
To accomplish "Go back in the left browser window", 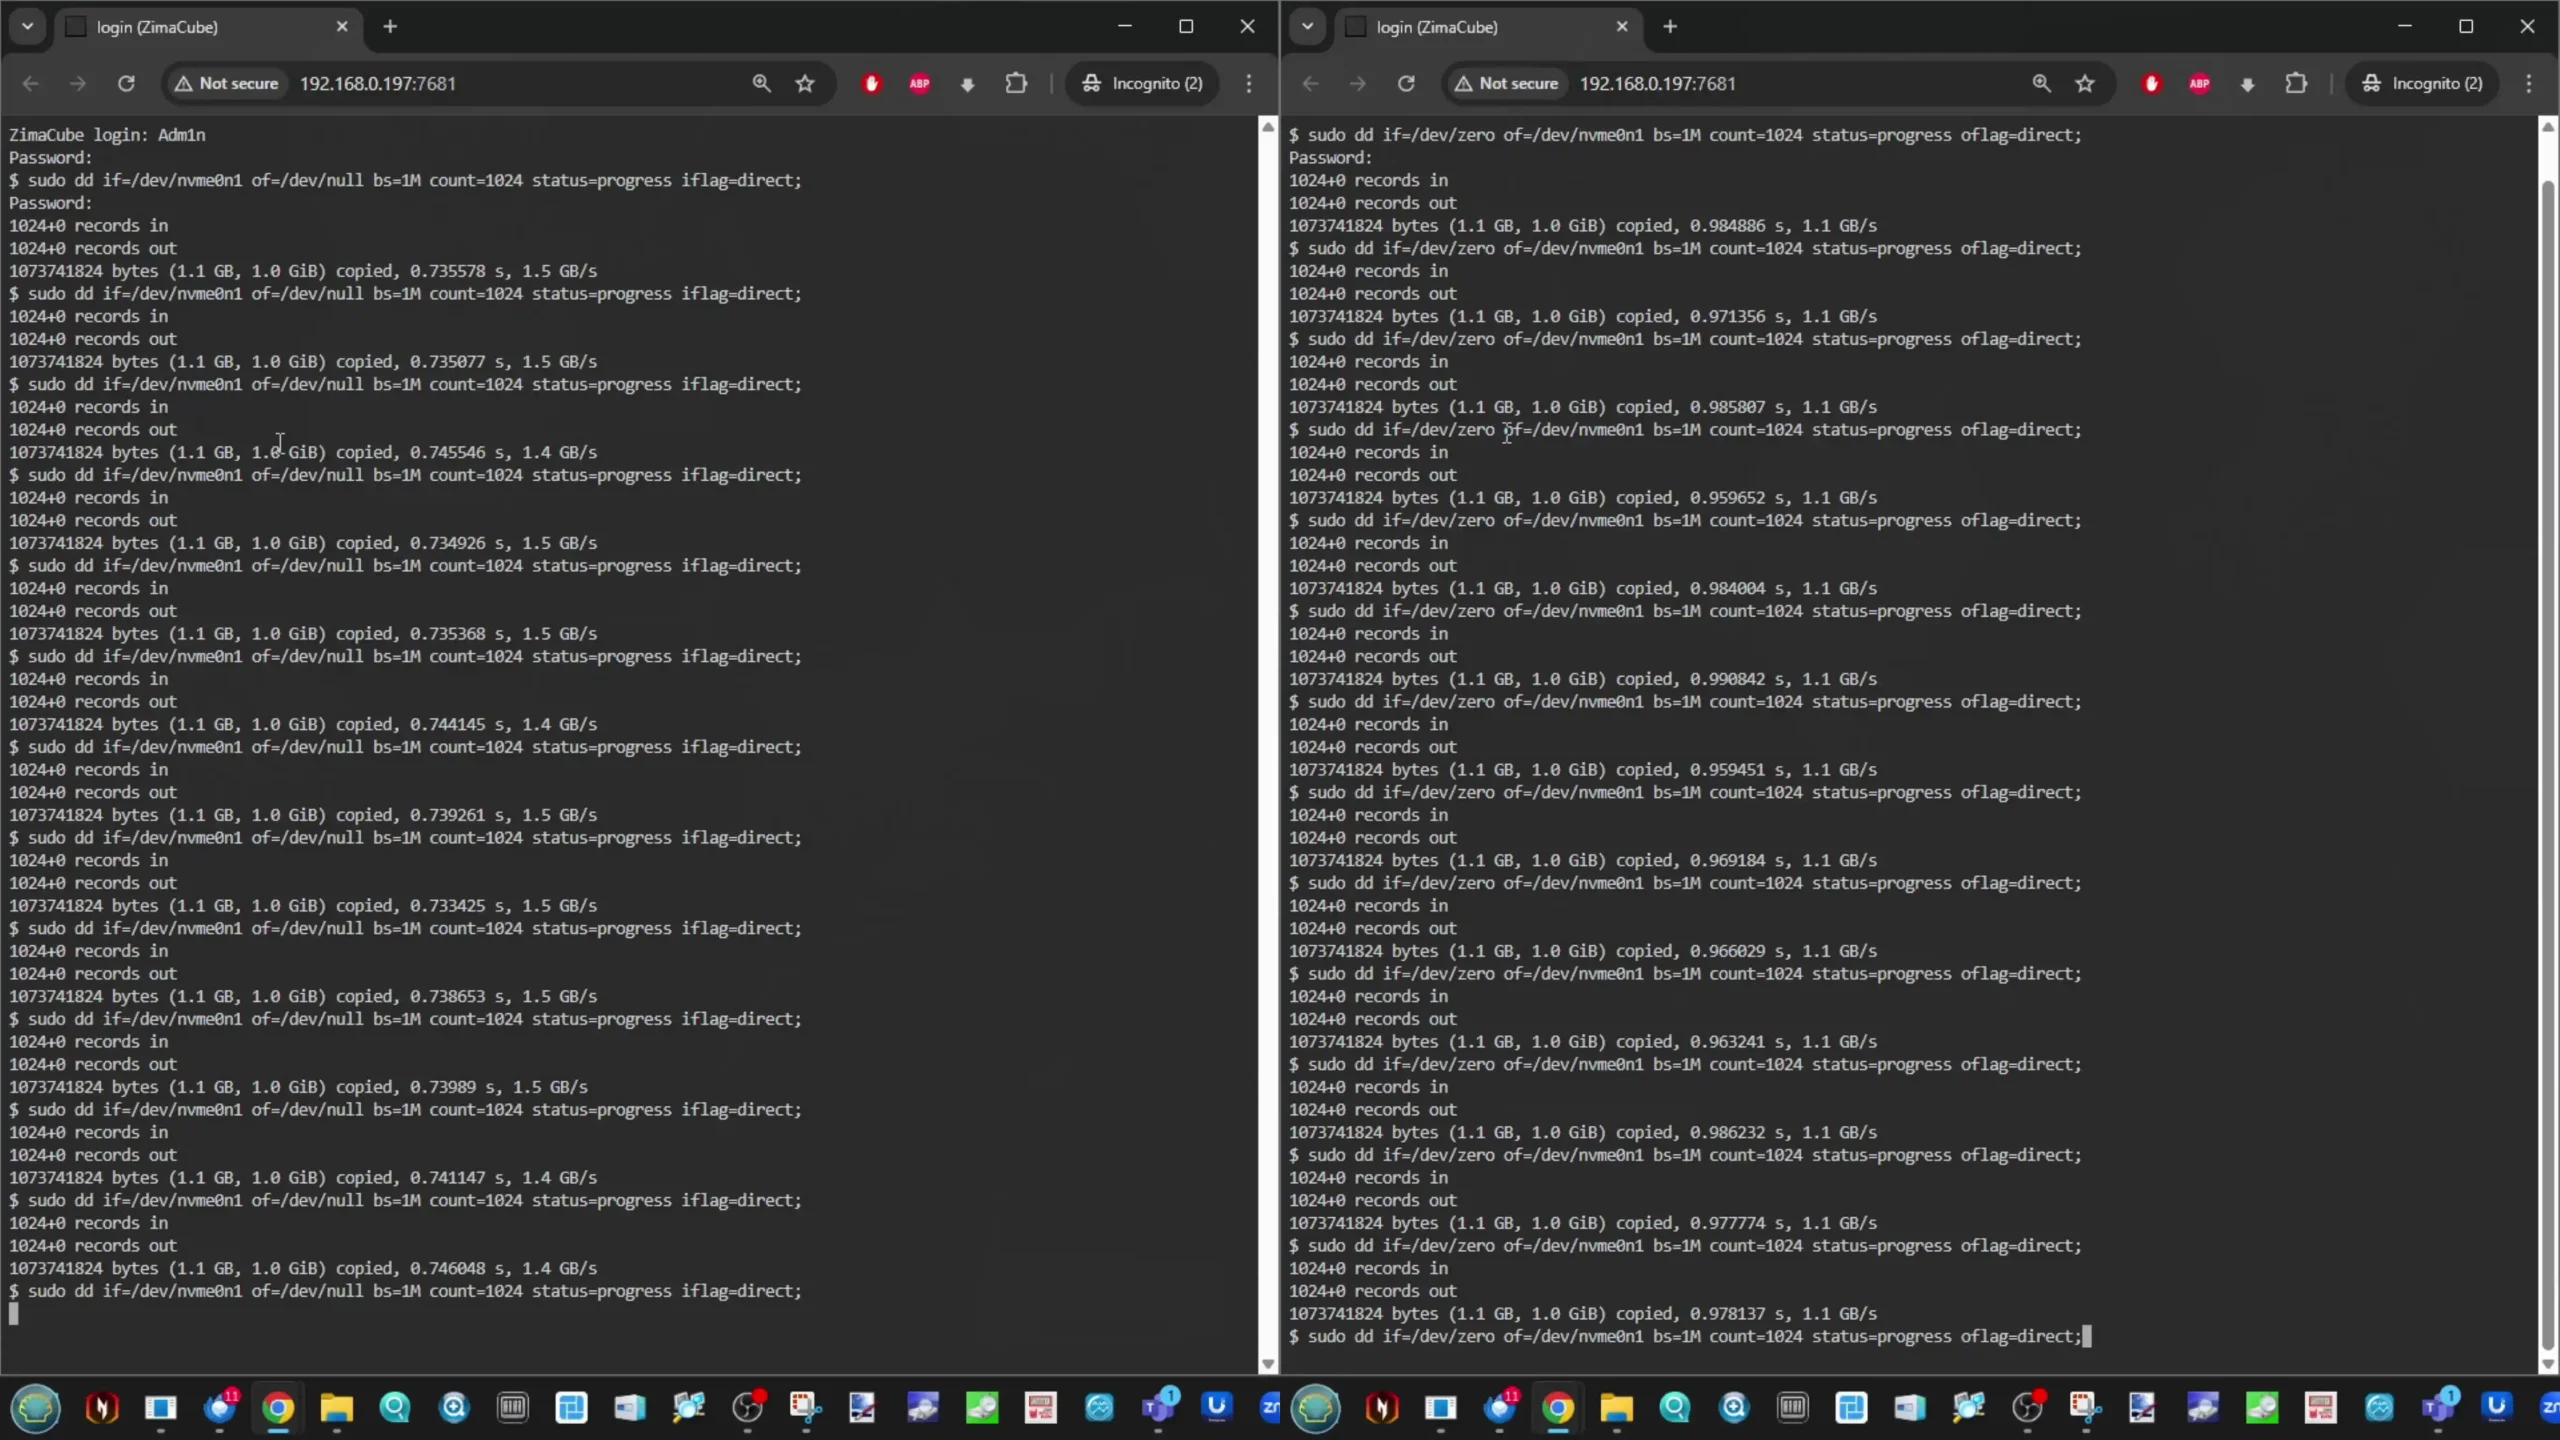I will (30, 83).
